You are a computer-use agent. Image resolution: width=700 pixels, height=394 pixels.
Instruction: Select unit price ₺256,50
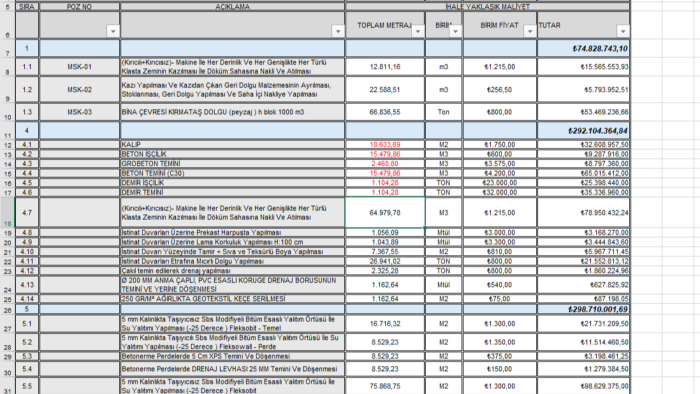point(500,90)
